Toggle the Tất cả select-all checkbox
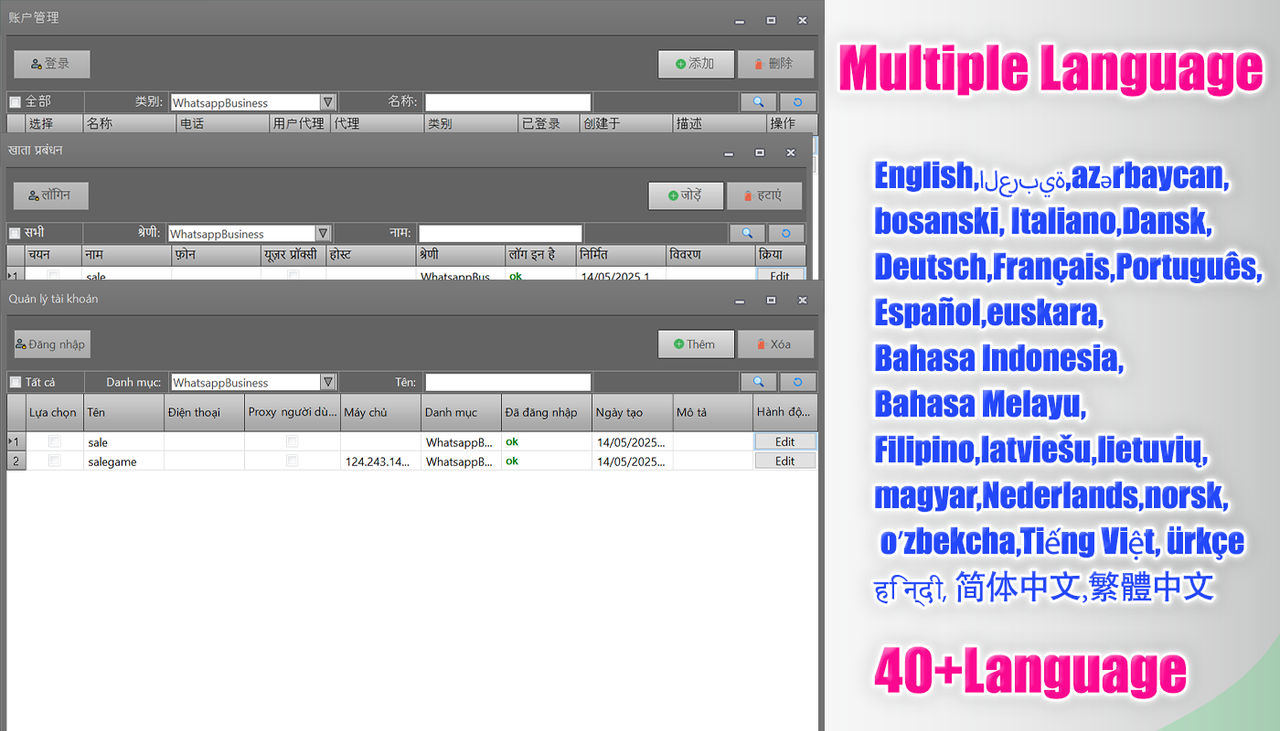The width and height of the screenshot is (1280, 731). pos(15,382)
